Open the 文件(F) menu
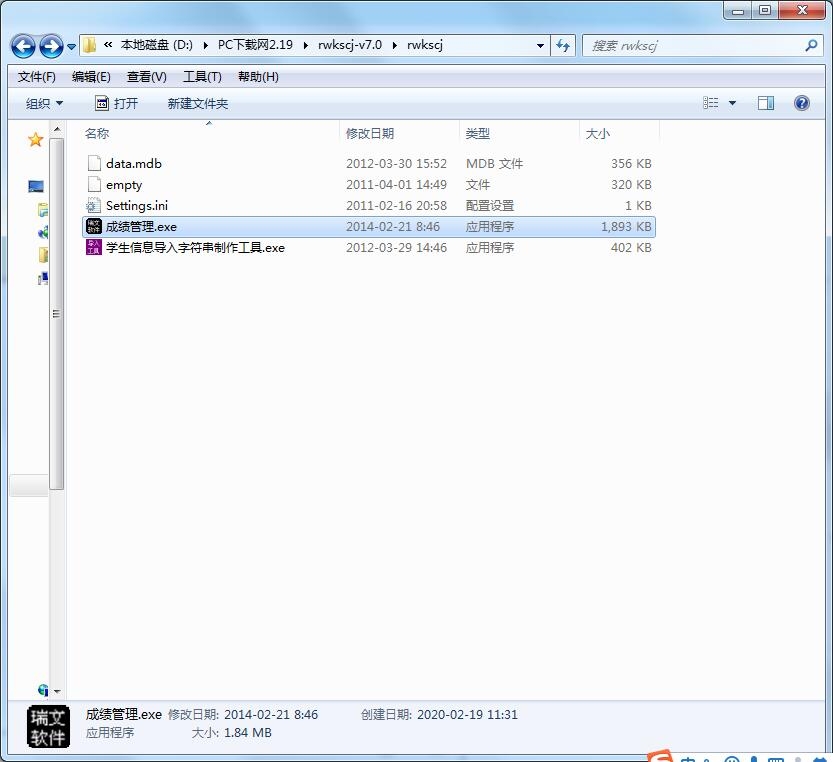833x762 pixels. click(x=37, y=77)
